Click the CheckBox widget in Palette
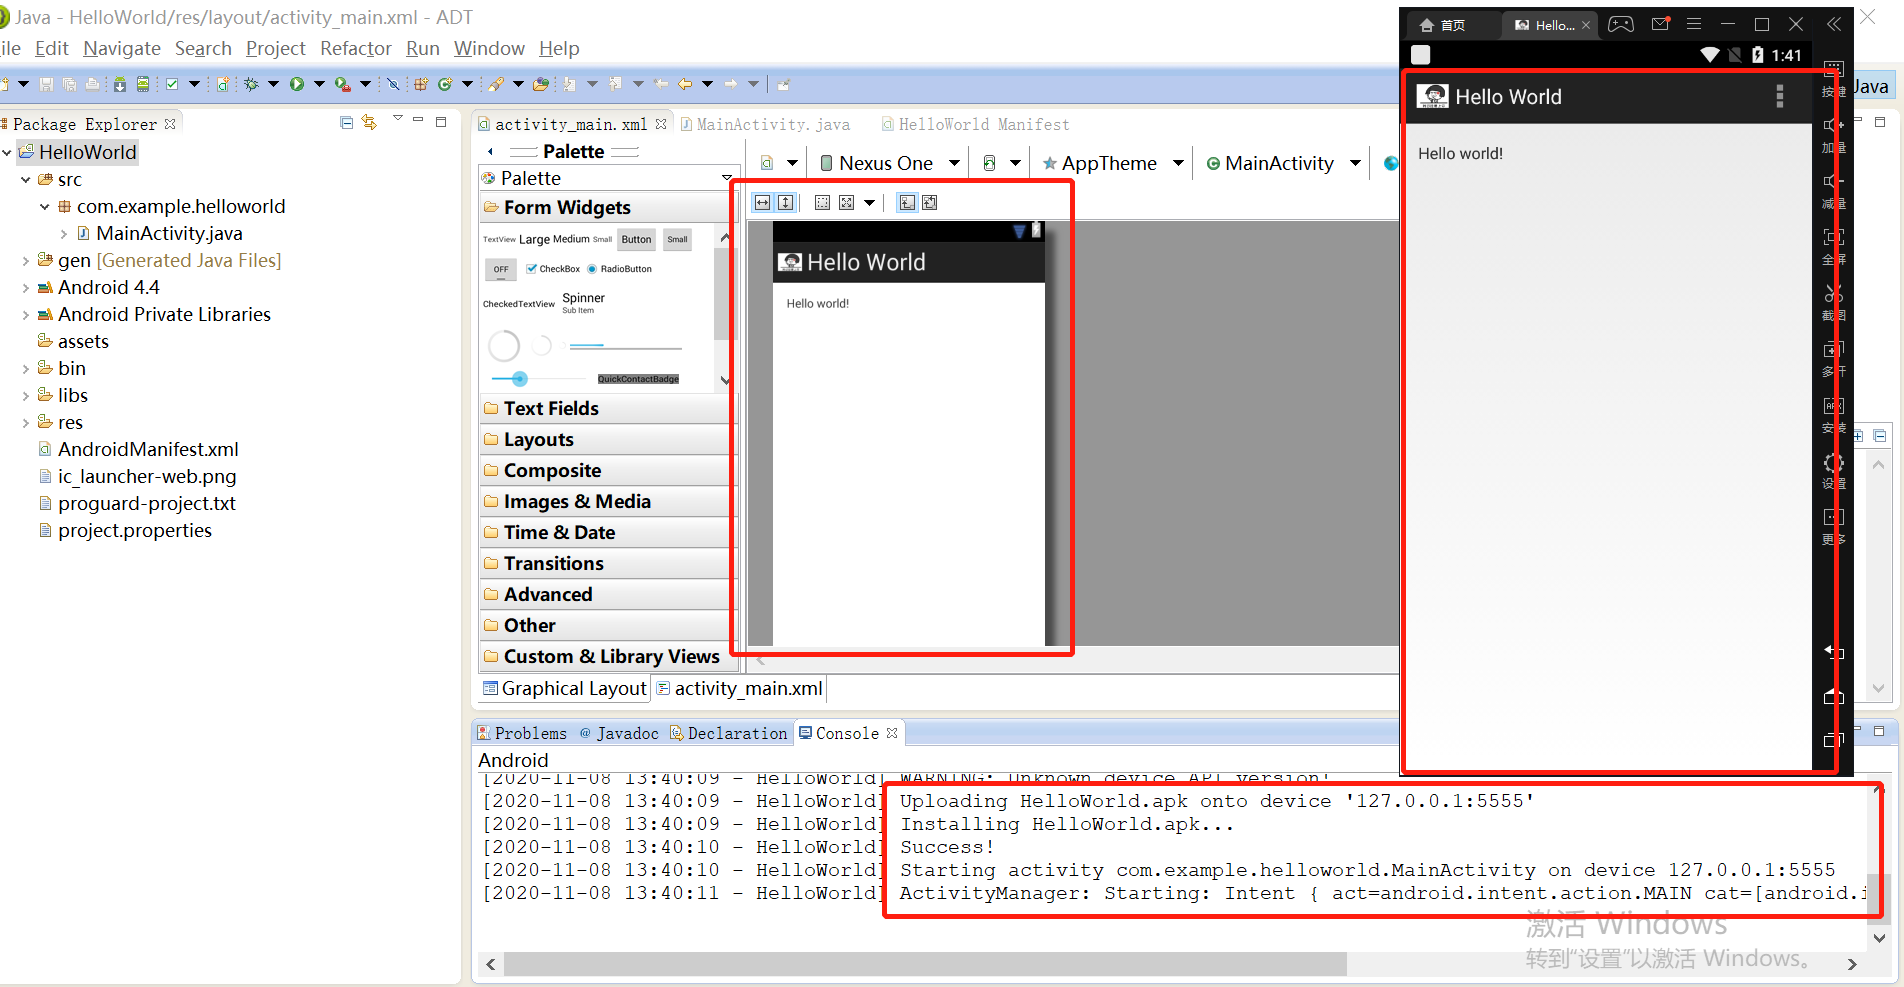 [x=553, y=269]
